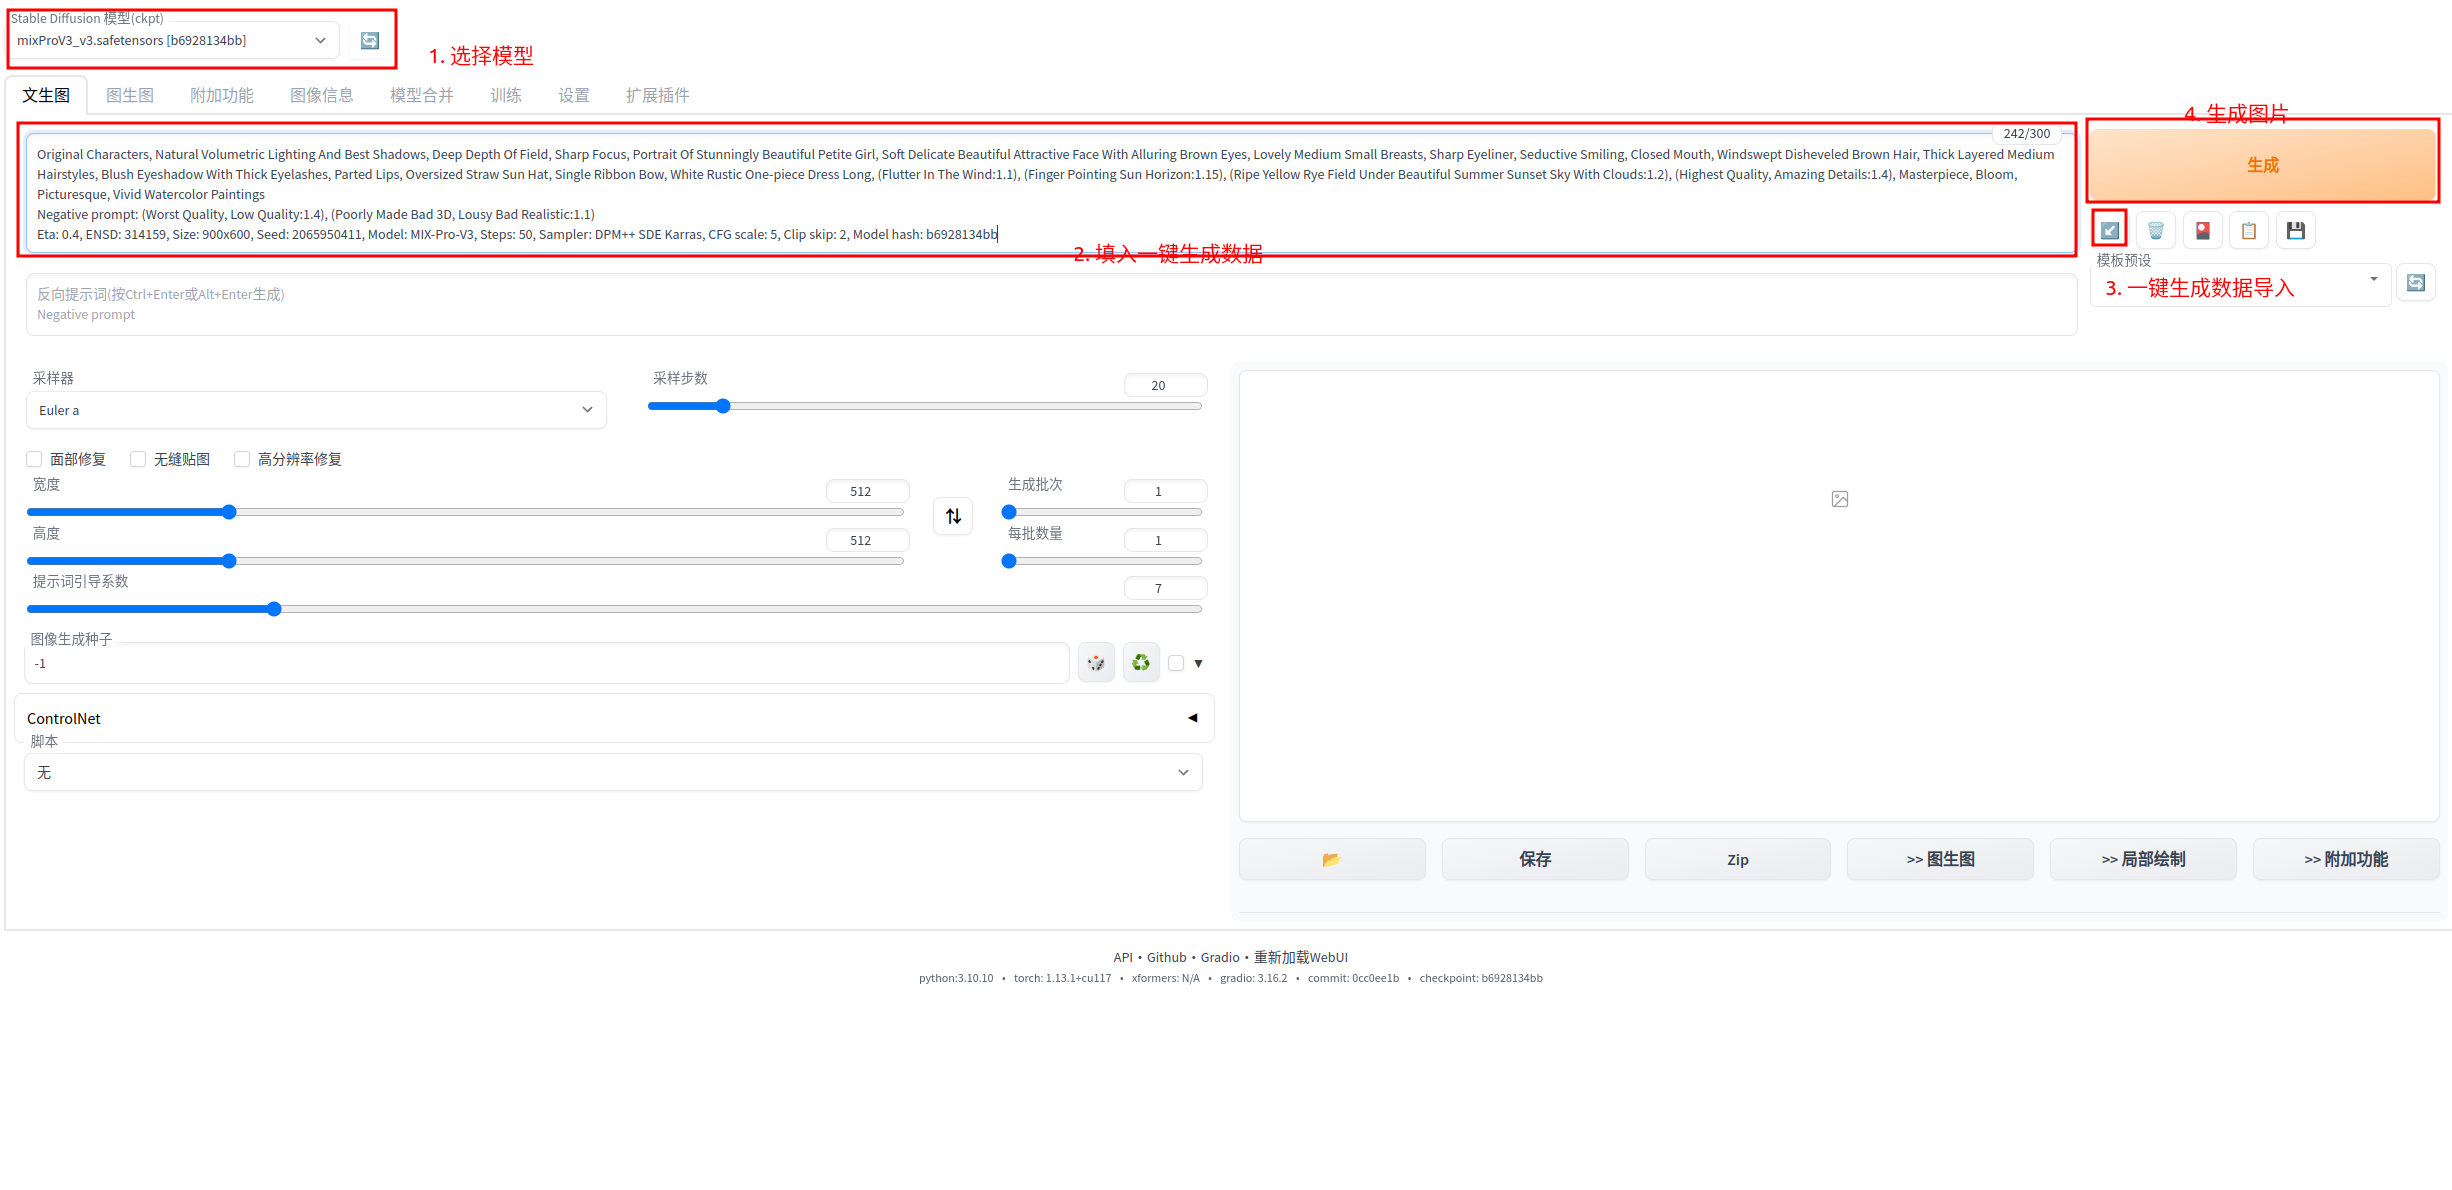The height and width of the screenshot is (1190, 2452).
Task: Toggle the 无缝贴图 checkbox
Action: pyautogui.click(x=139, y=459)
